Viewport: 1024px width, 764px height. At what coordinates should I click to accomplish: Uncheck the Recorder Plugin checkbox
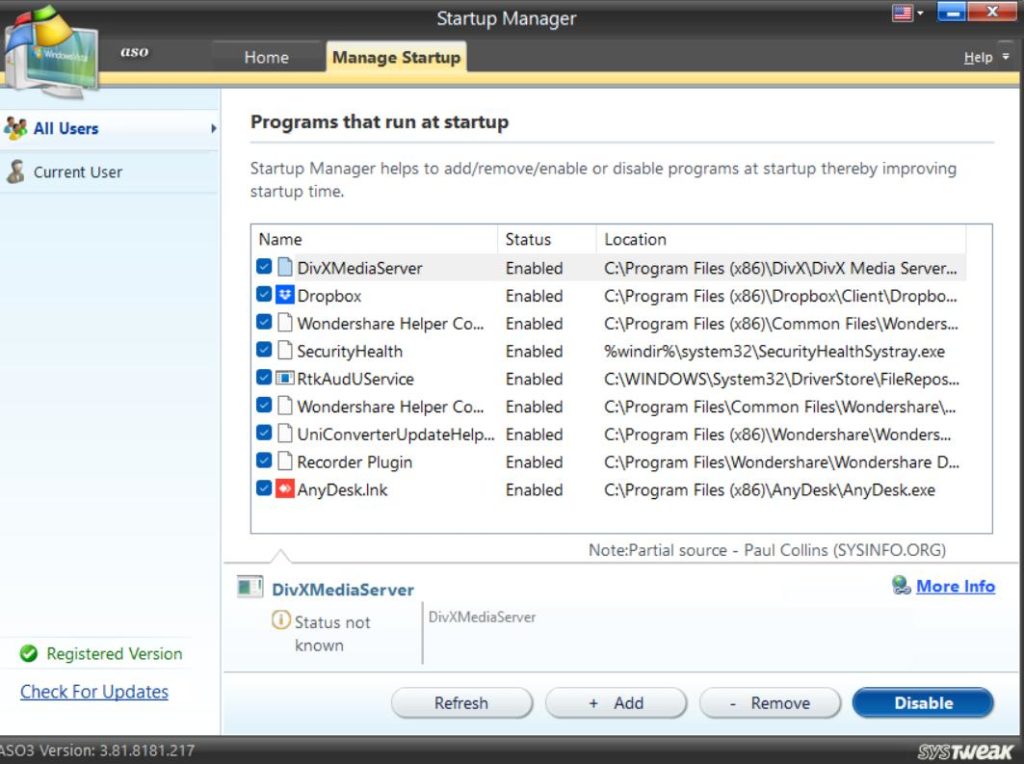coord(264,460)
